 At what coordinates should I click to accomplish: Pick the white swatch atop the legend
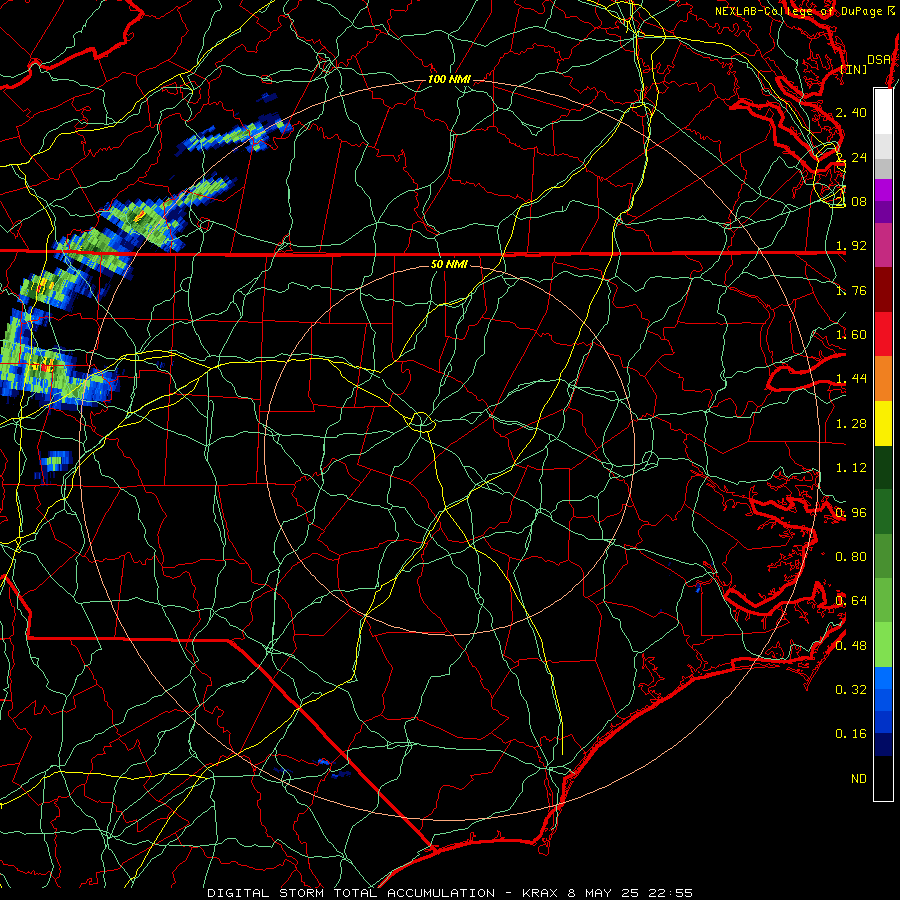point(883,112)
